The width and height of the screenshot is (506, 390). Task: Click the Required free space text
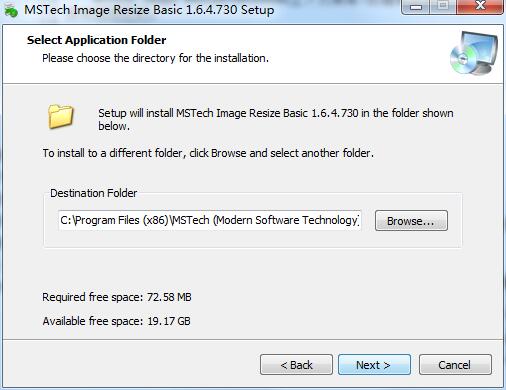point(117,297)
